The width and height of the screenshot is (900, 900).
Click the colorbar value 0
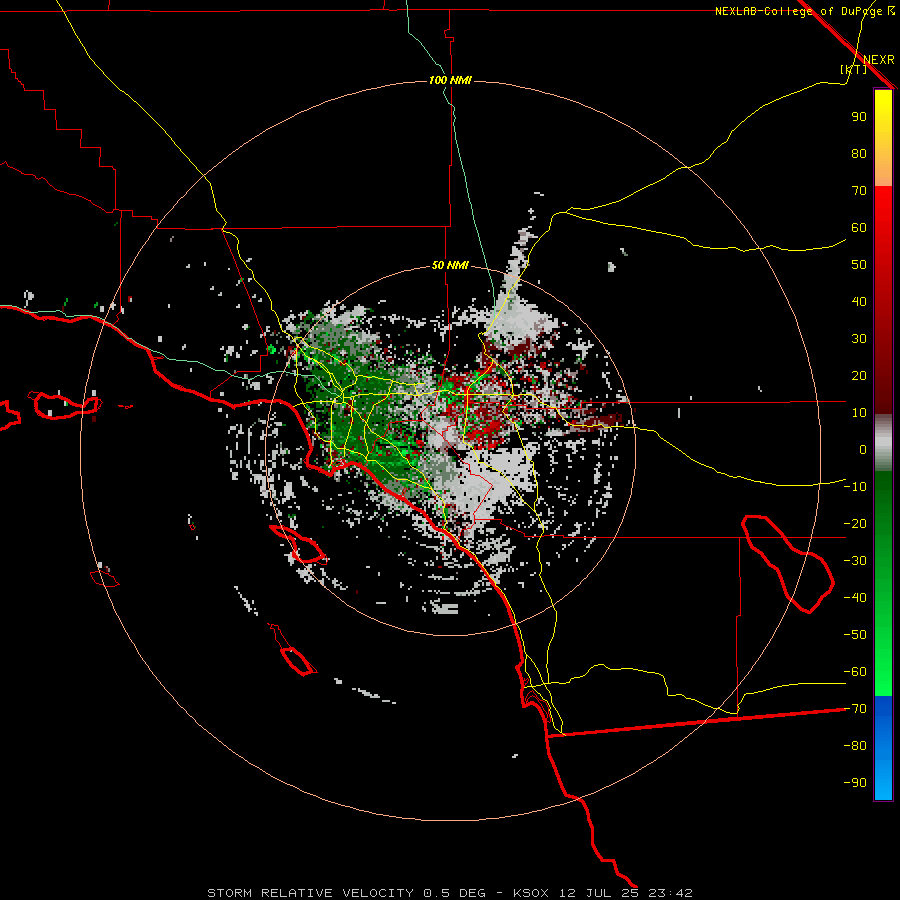pyautogui.click(x=863, y=450)
